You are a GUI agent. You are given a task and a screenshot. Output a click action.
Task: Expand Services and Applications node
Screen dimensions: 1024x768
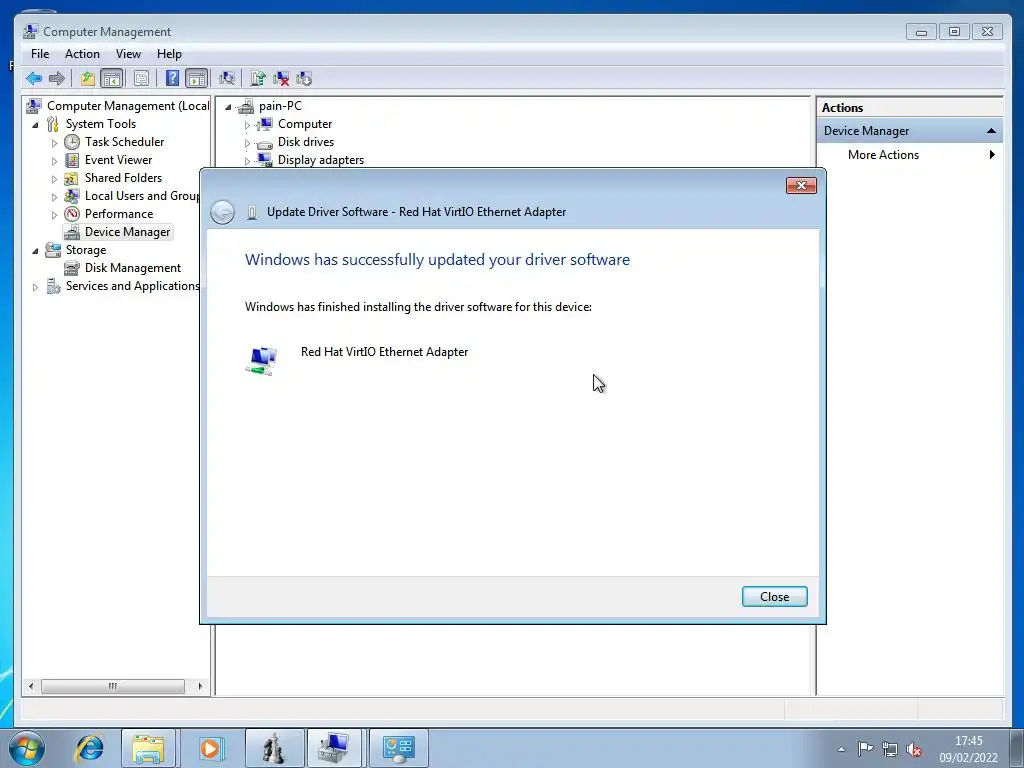click(x=35, y=287)
